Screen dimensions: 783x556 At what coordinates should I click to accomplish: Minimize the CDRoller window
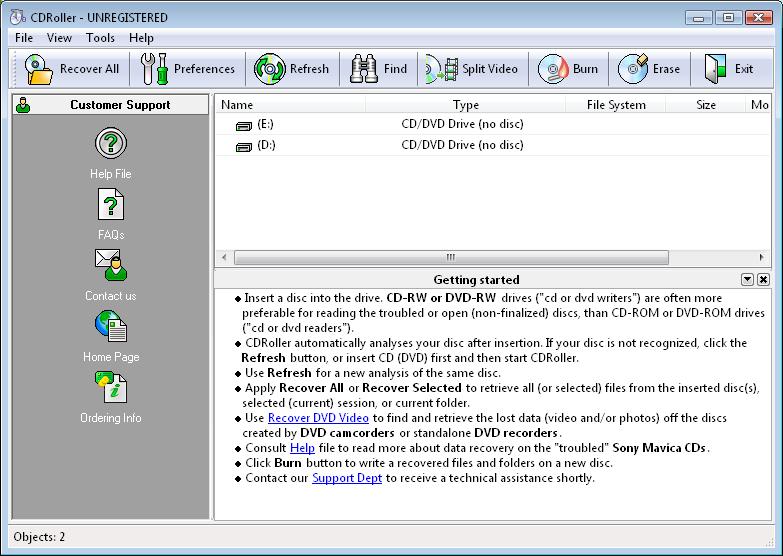pyautogui.click(x=699, y=17)
